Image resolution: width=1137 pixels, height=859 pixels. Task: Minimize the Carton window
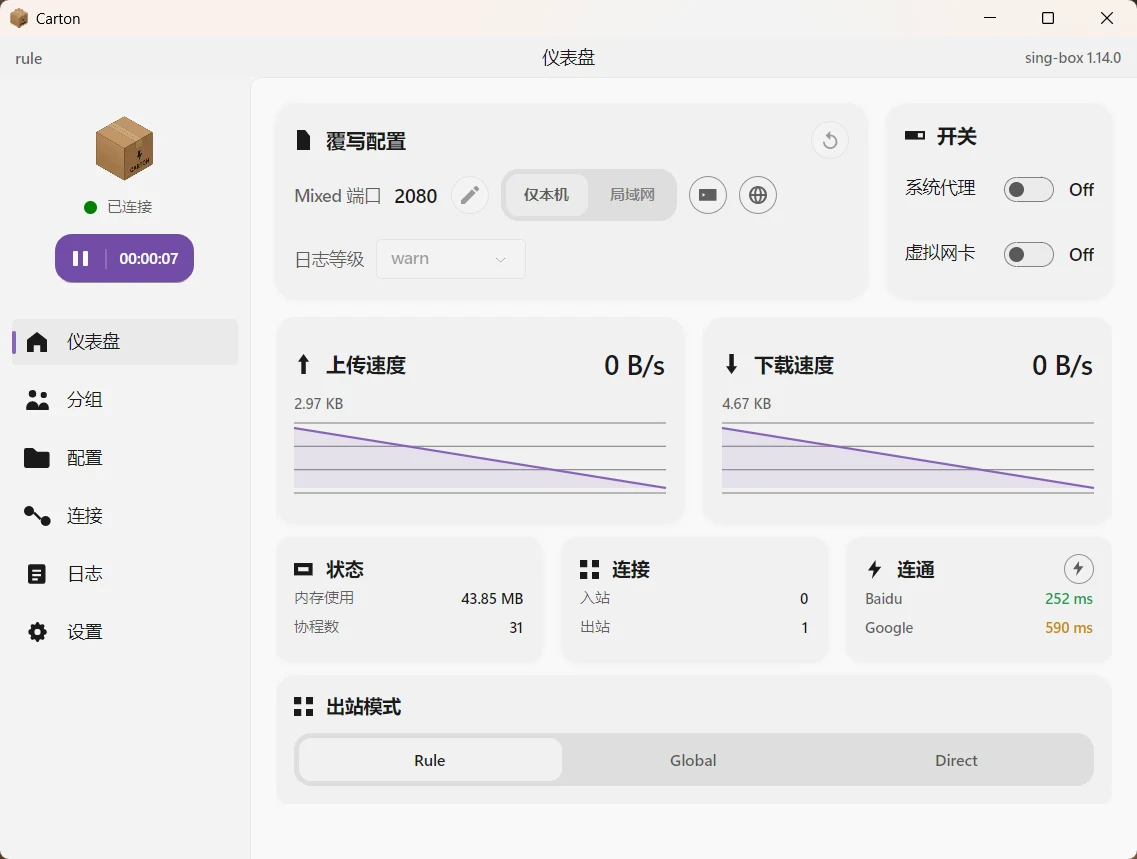pyautogui.click(x=990, y=18)
